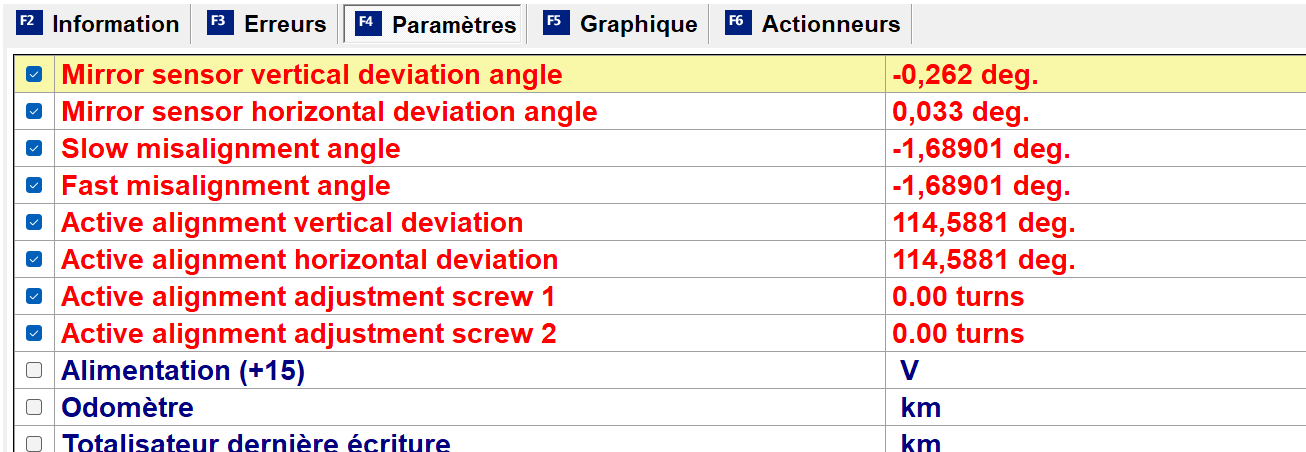Image resolution: width=1306 pixels, height=452 pixels.
Task: Click the F2 key icon
Action: coord(30,23)
